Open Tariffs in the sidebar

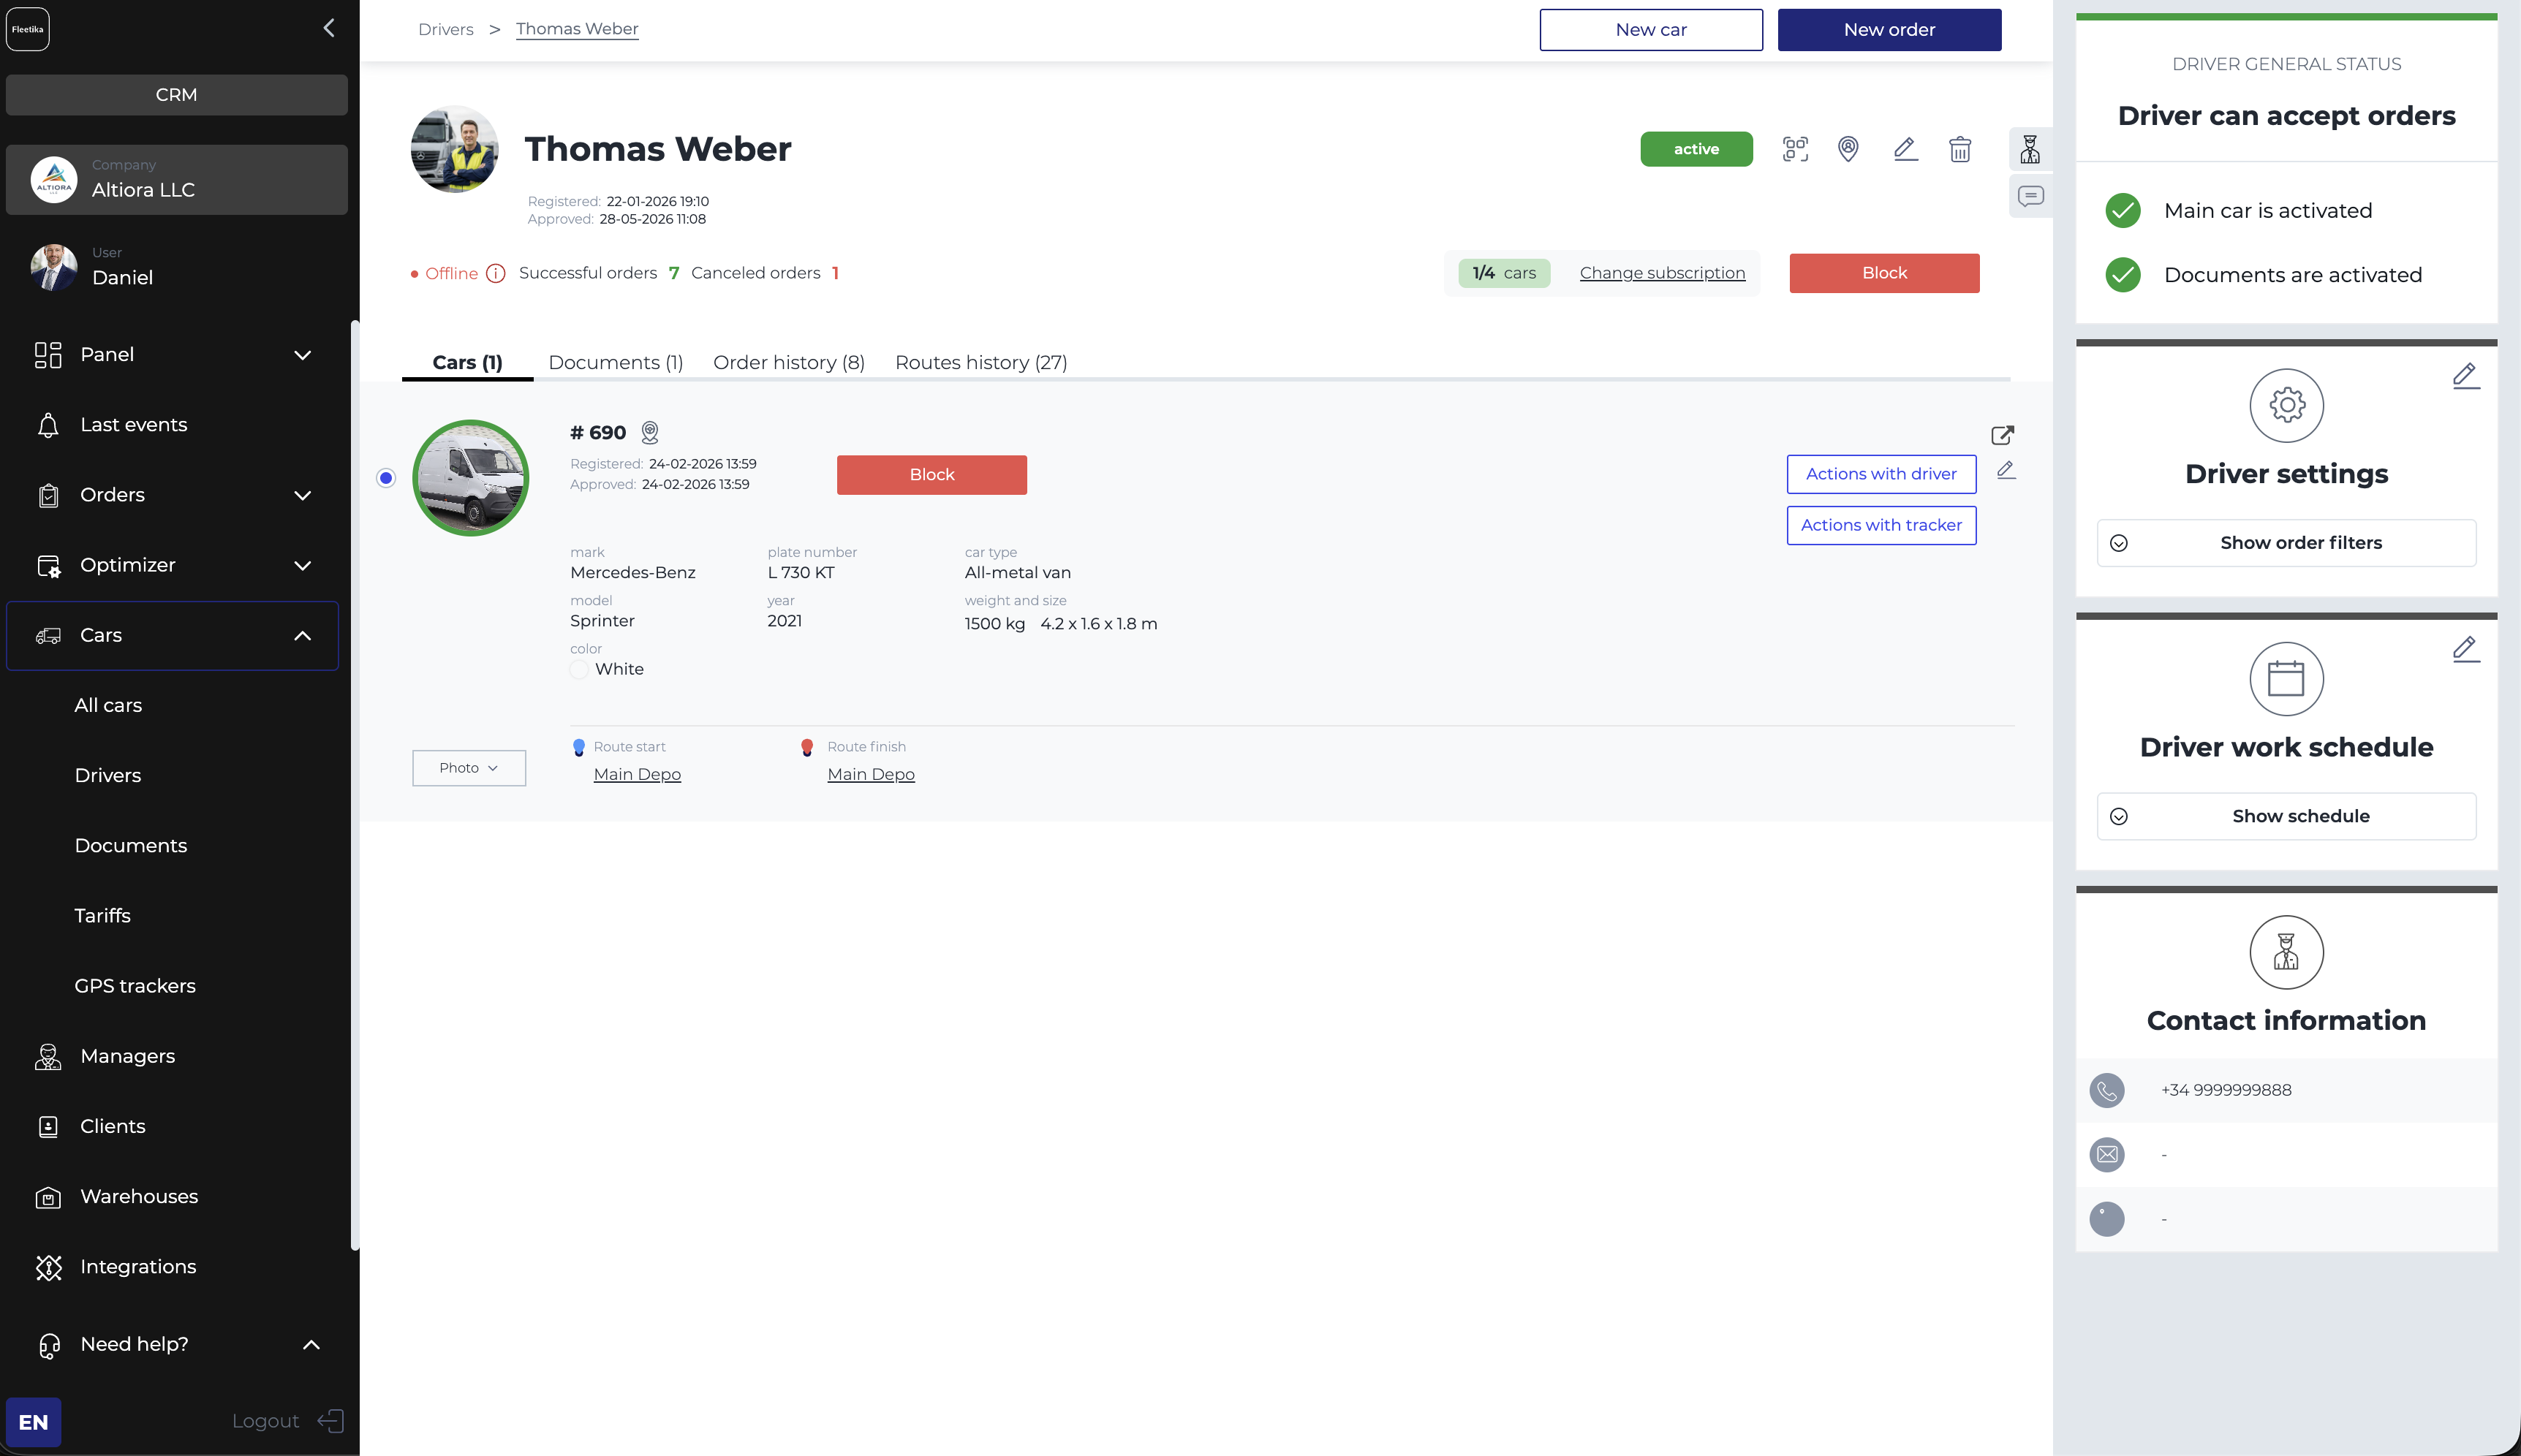tap(102, 916)
